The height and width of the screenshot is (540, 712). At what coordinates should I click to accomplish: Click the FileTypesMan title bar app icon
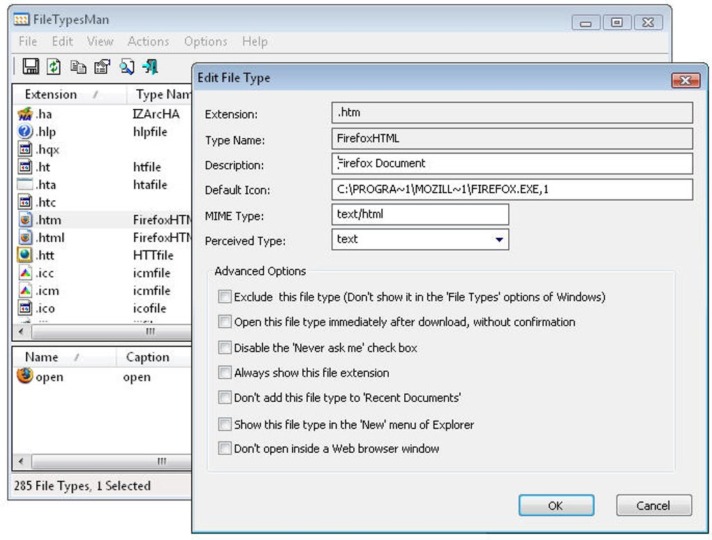pos(21,20)
